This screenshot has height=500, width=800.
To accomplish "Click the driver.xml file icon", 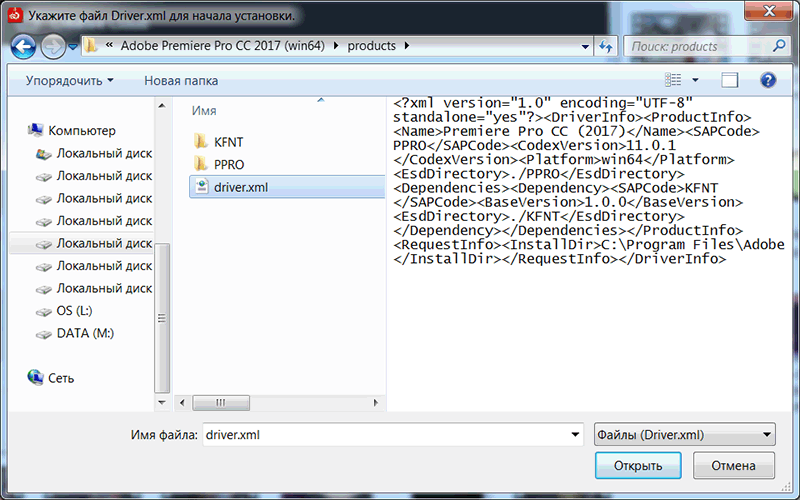I will pos(202,187).
